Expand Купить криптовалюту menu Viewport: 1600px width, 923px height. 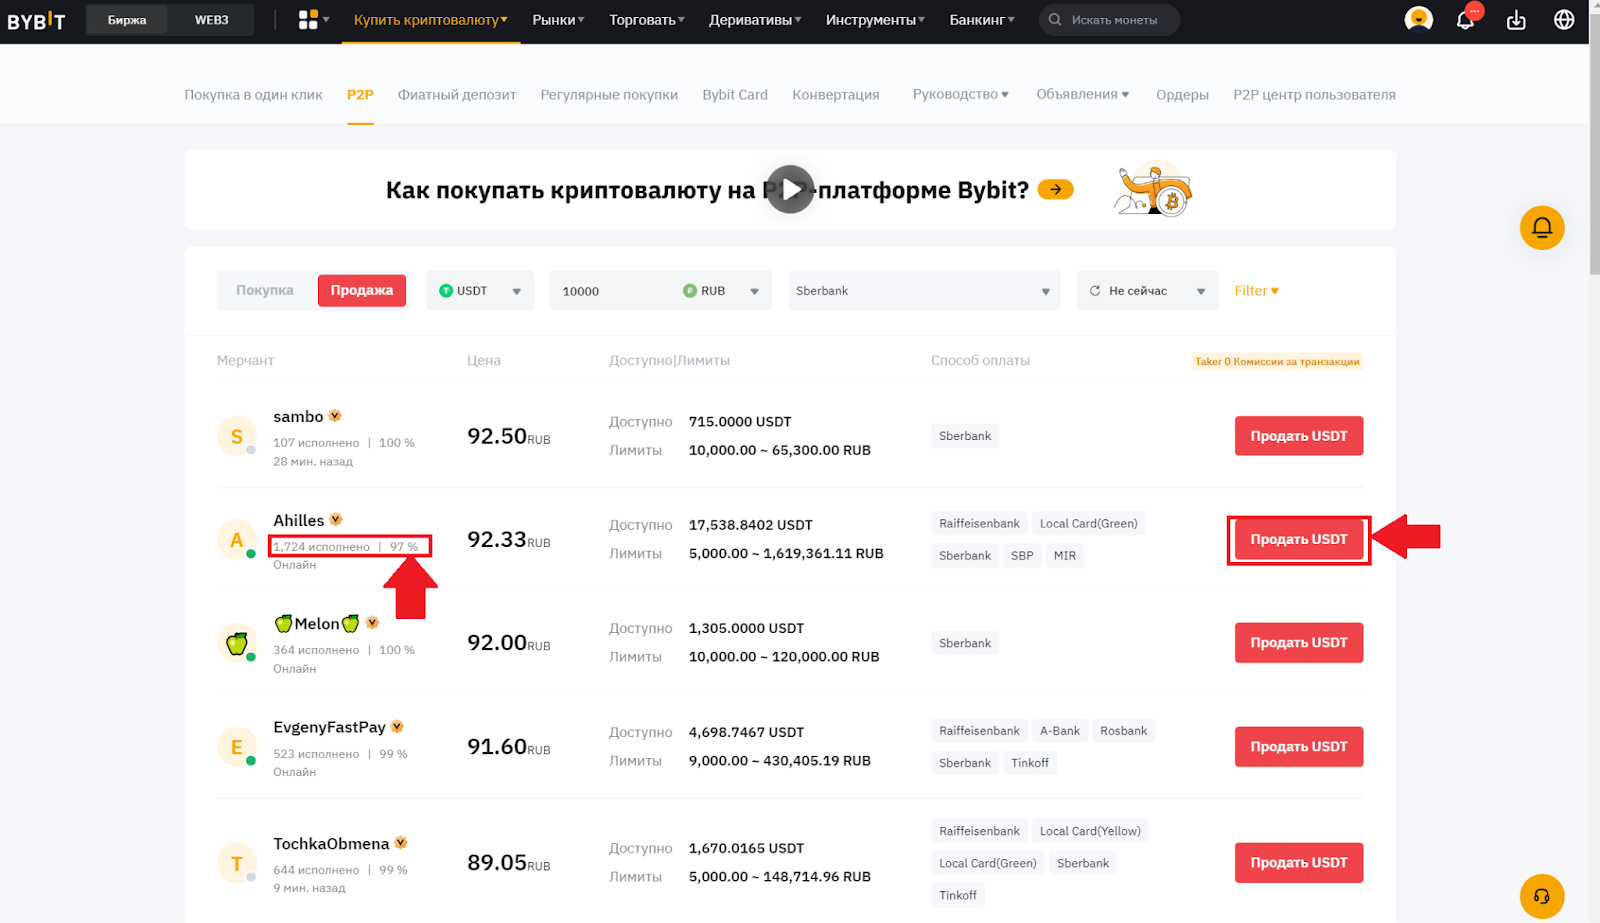point(431,20)
